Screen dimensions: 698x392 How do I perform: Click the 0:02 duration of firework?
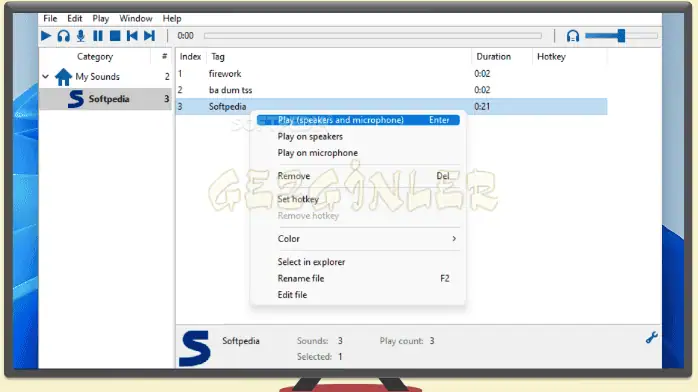coord(482,73)
